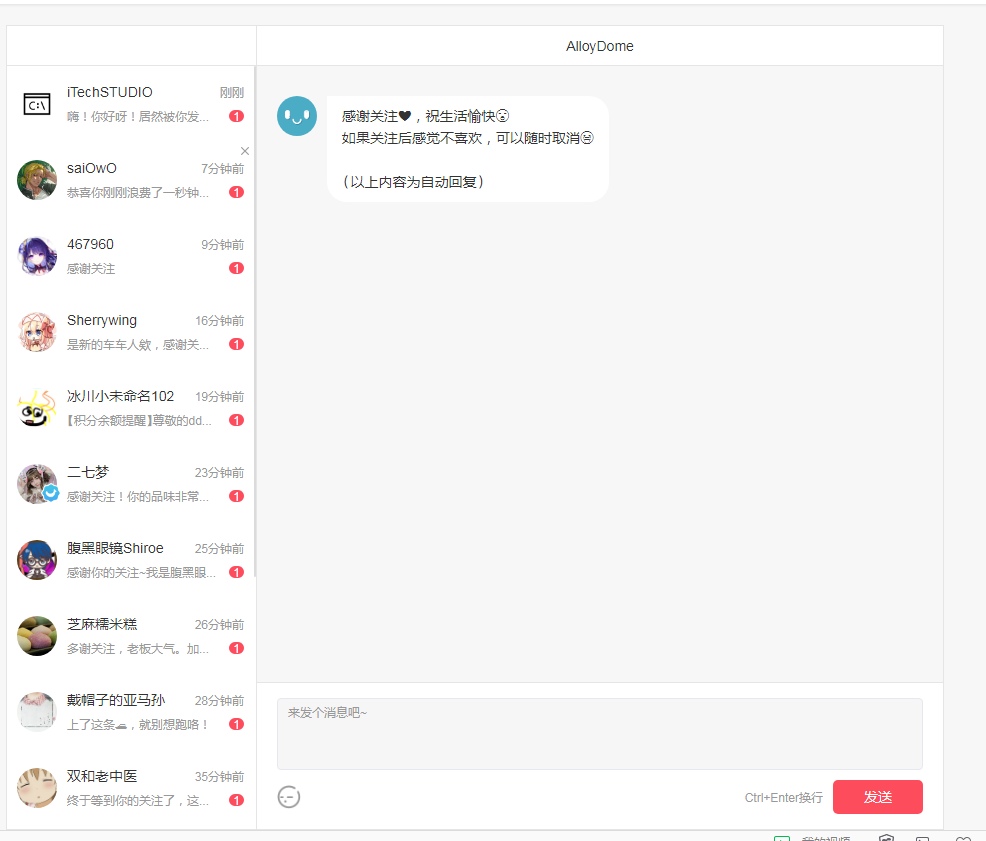Click the conversation list scrollbar
Viewport: 986px width, 841px height.
tap(255, 320)
